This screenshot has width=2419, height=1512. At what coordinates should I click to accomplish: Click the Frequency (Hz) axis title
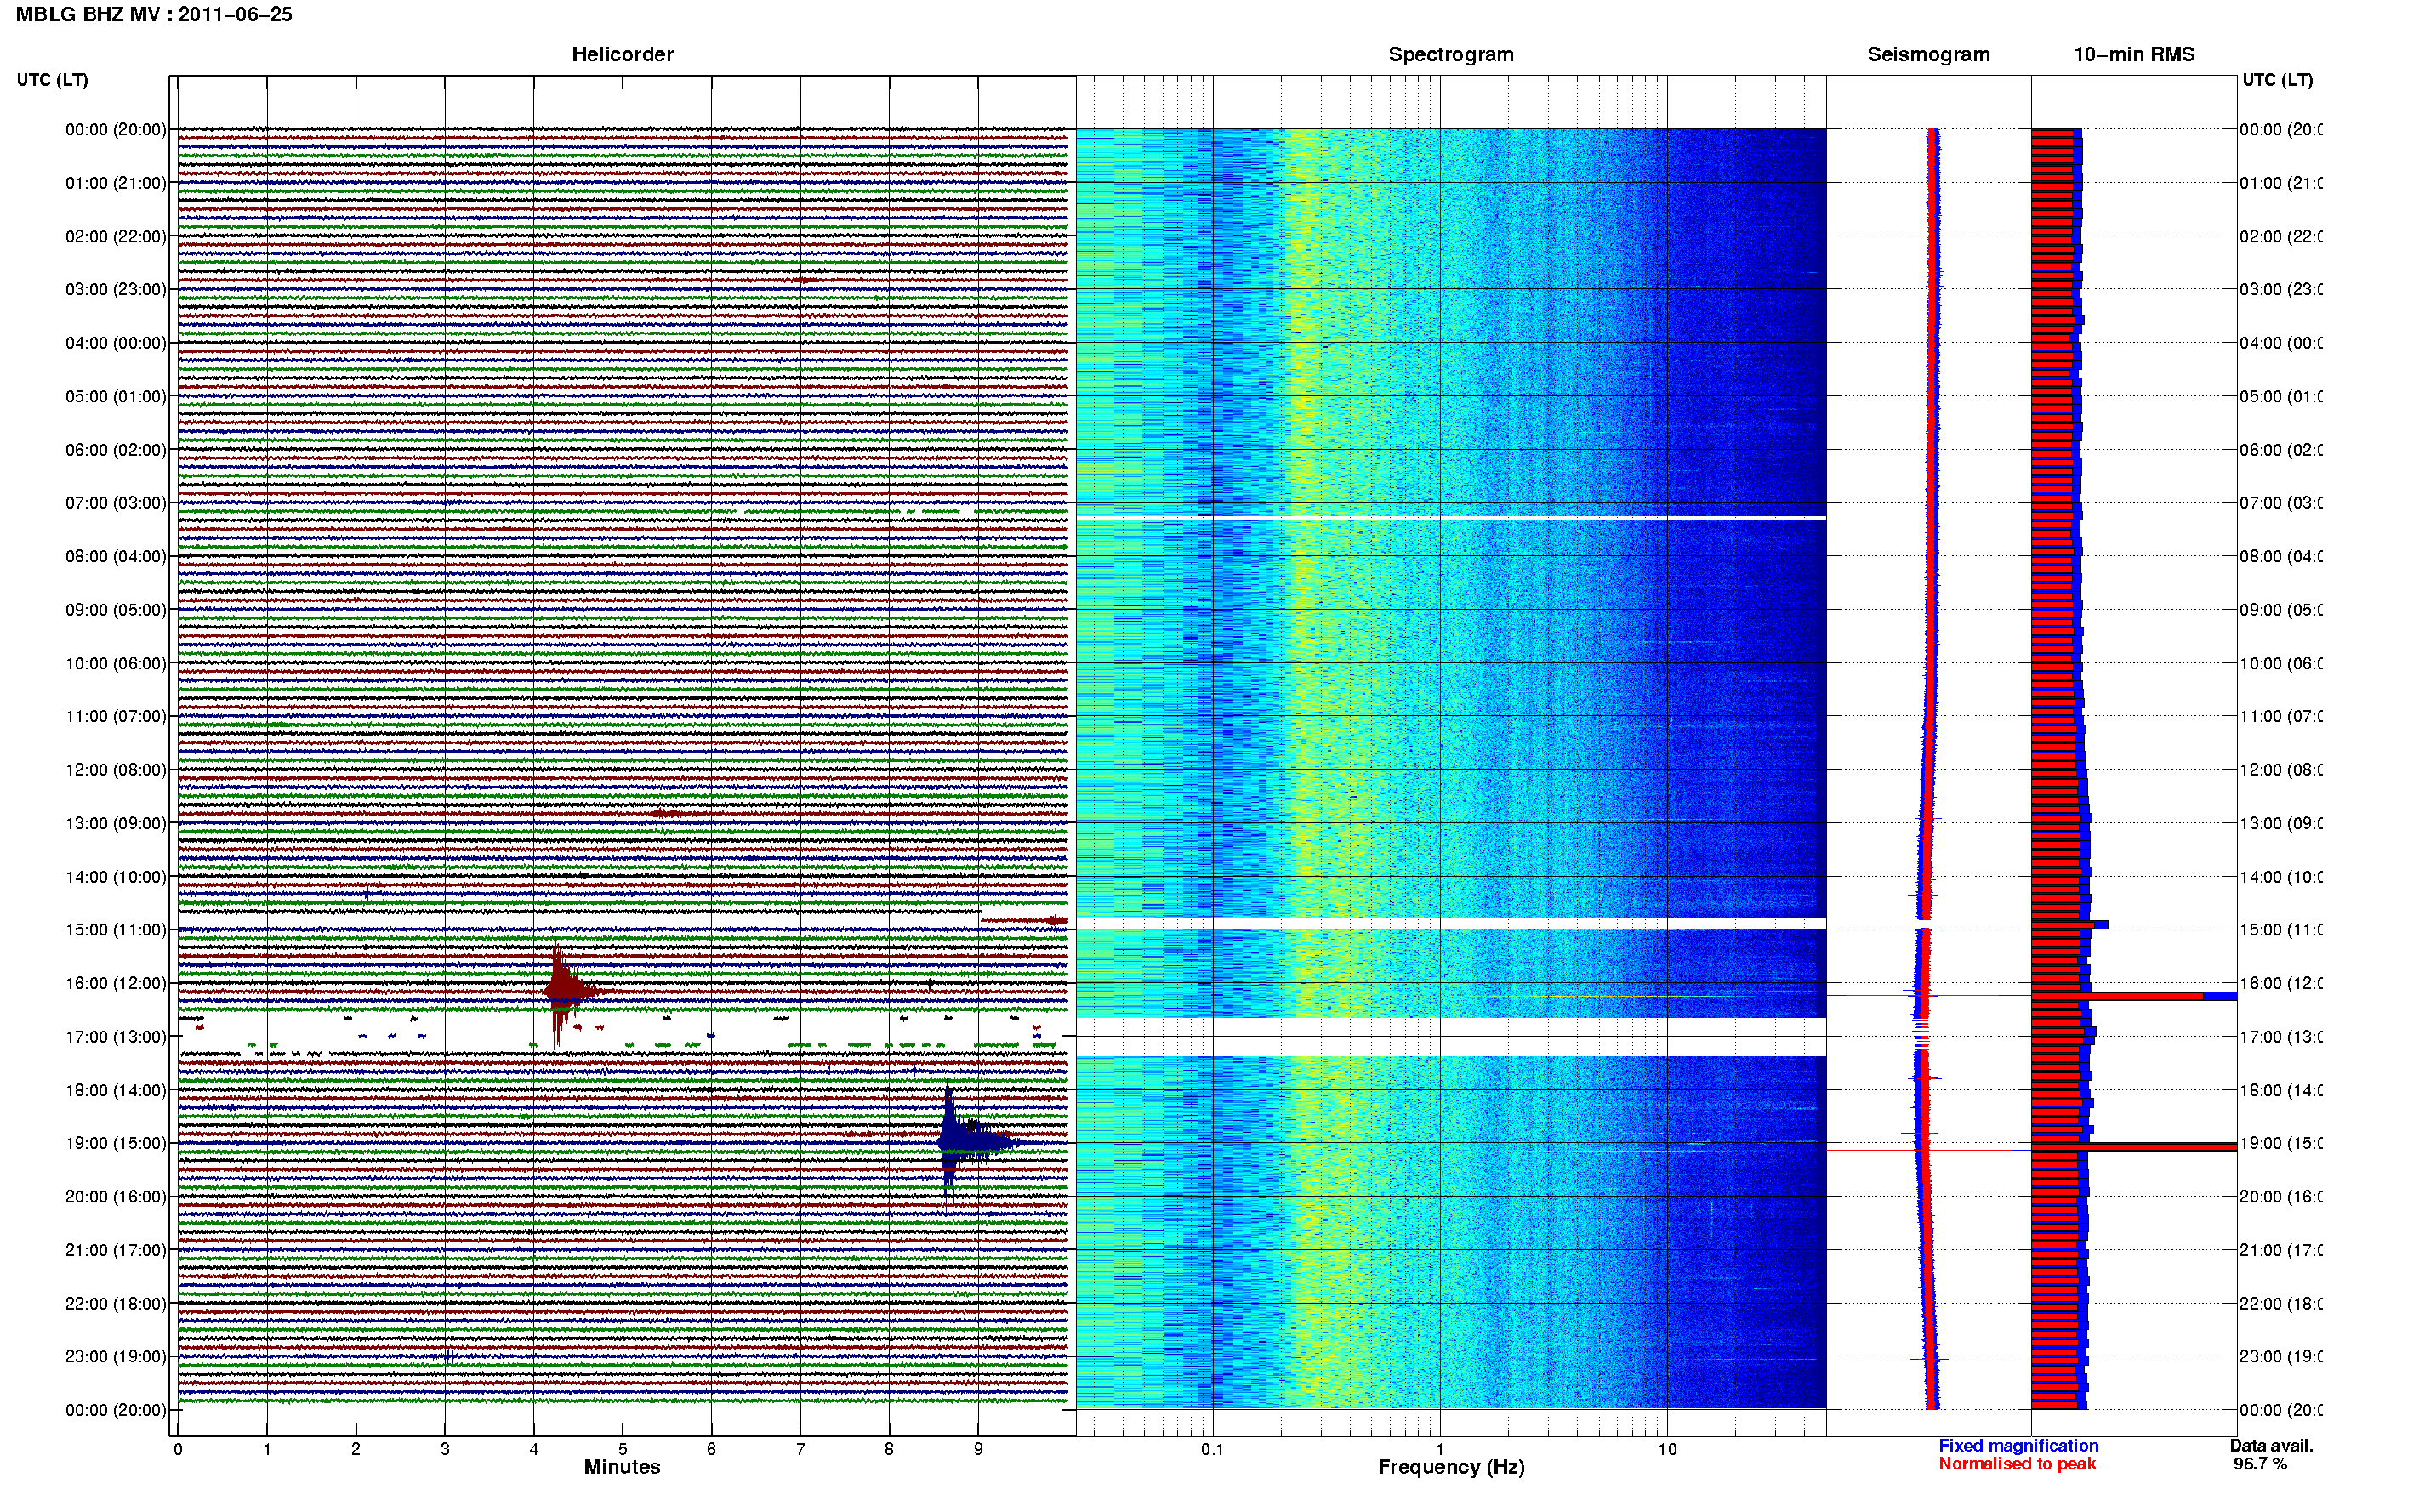(x=1451, y=1467)
